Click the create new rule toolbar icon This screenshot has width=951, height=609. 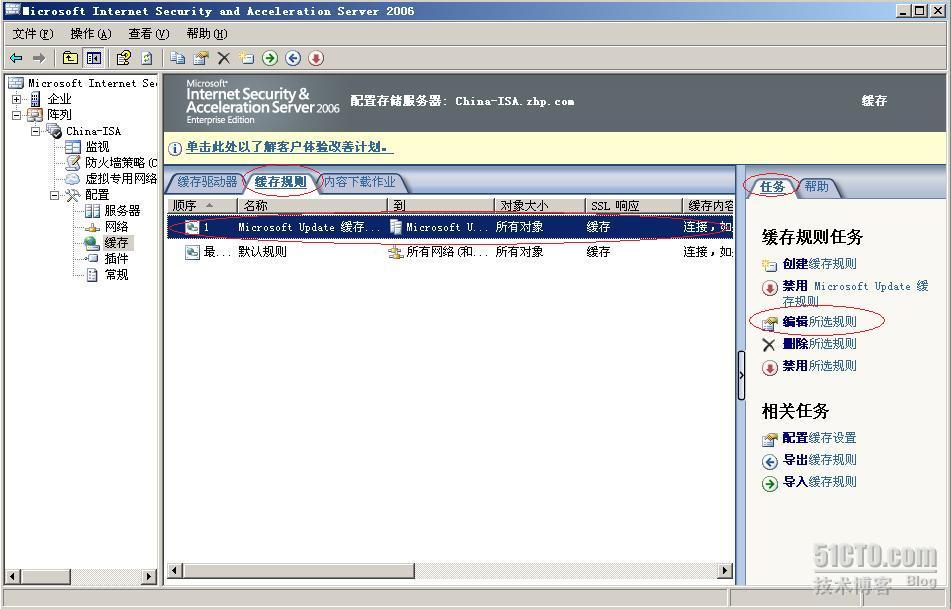tap(246, 58)
